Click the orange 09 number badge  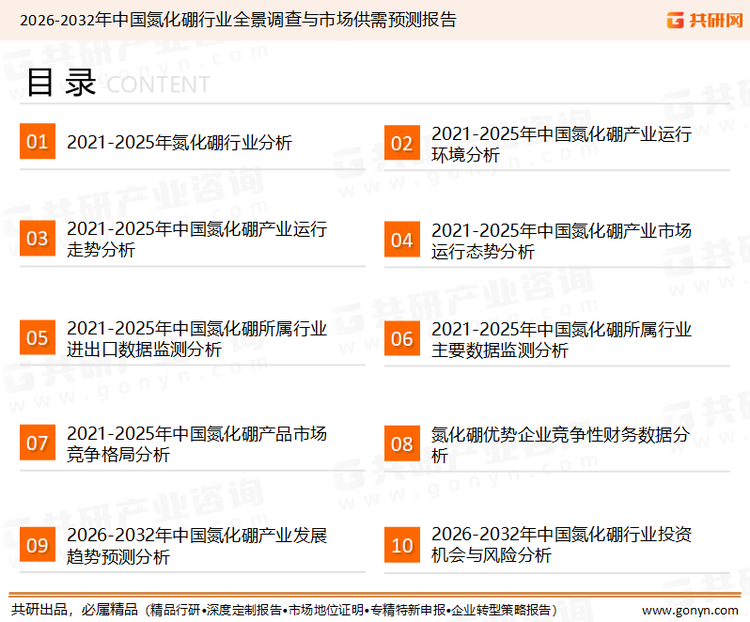click(x=37, y=544)
